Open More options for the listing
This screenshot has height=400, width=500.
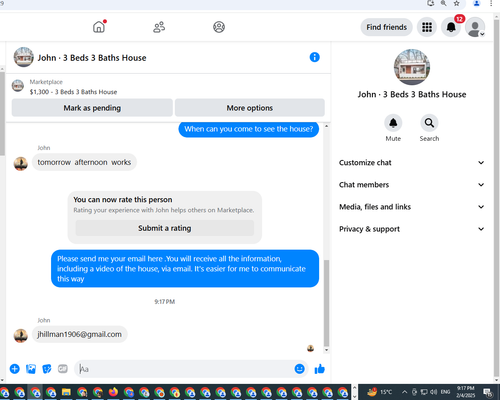point(250,108)
